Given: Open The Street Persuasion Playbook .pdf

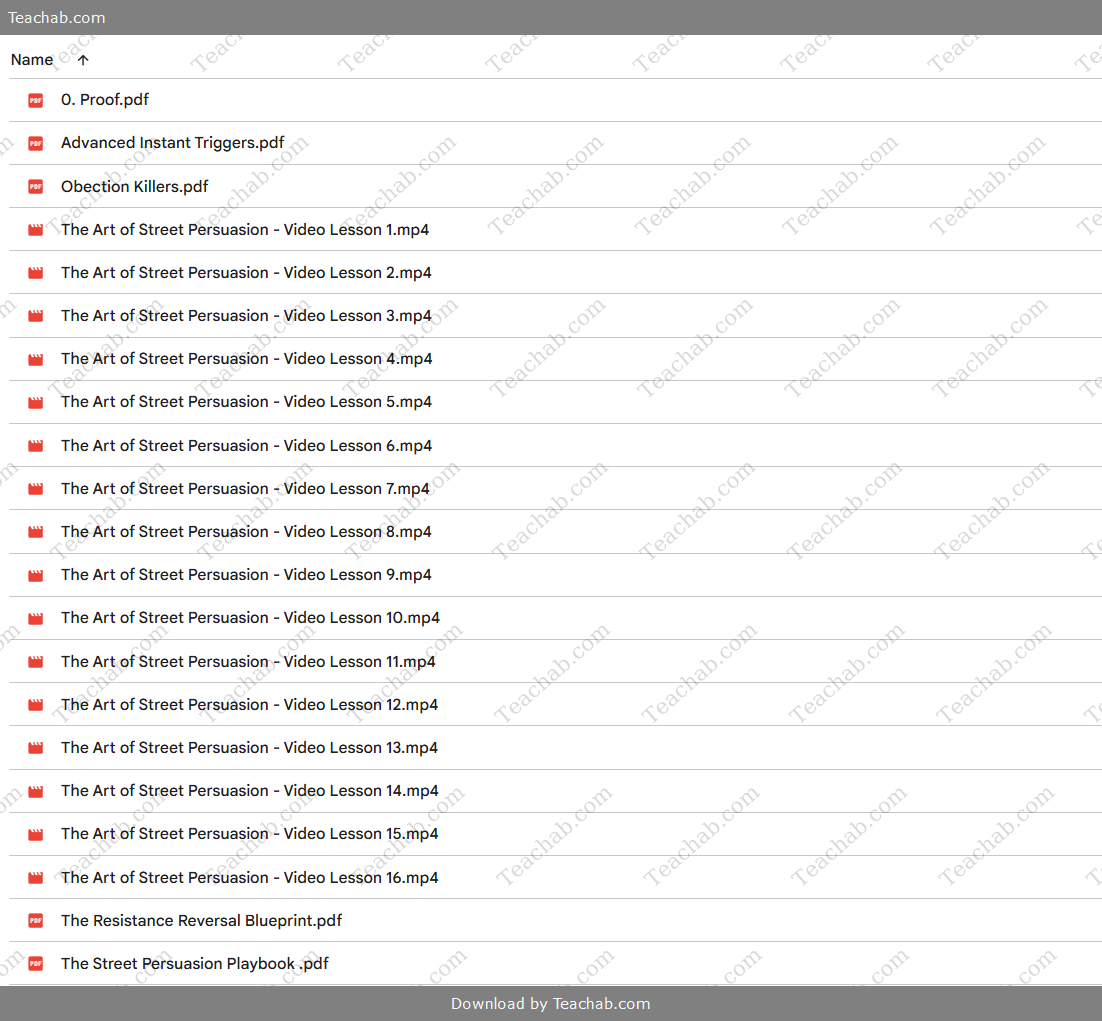Looking at the screenshot, I should 195,963.
